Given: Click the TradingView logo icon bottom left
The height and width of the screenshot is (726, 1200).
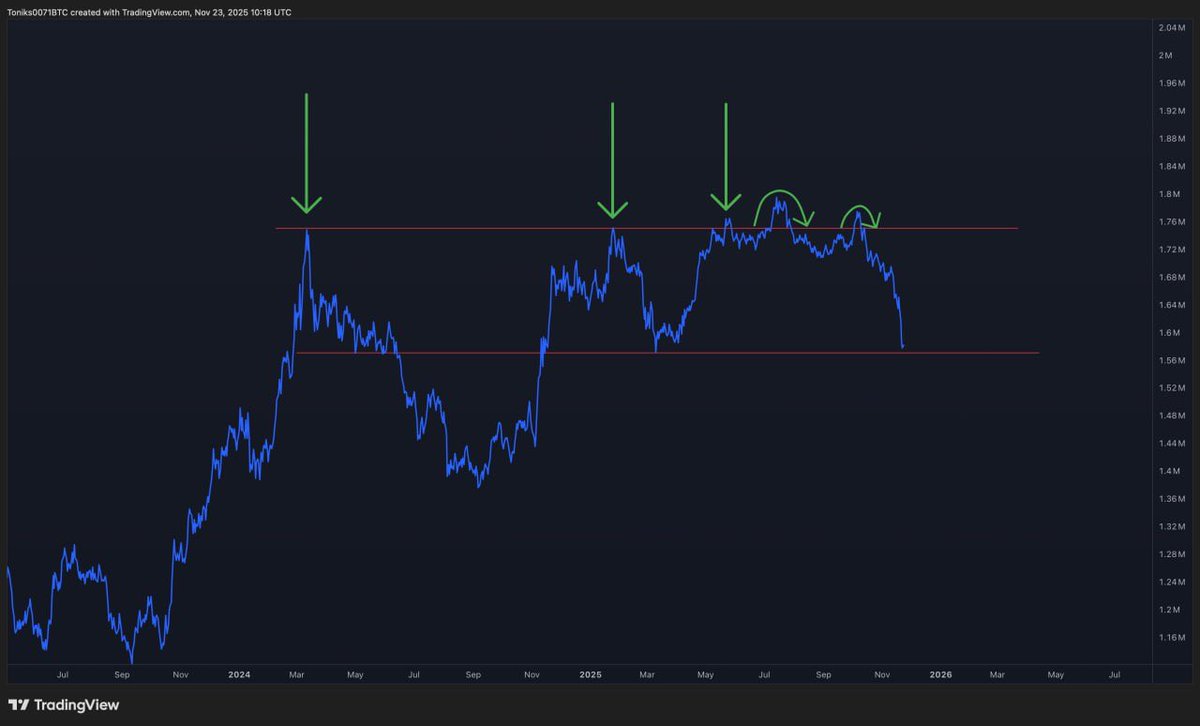Looking at the screenshot, I should pos(19,705).
